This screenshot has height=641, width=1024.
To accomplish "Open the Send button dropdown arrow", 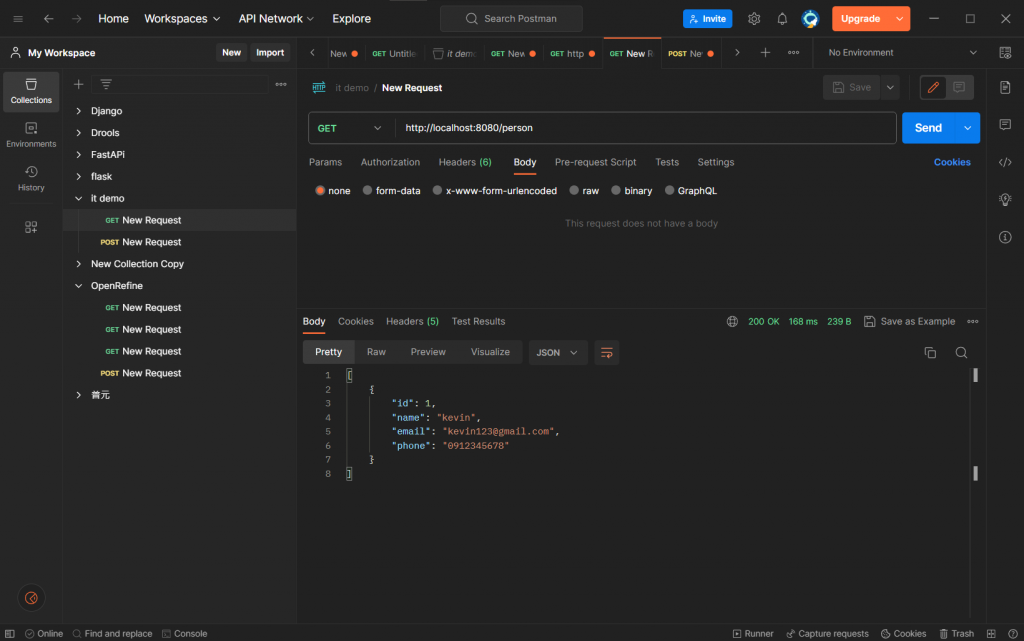I will tap(967, 128).
